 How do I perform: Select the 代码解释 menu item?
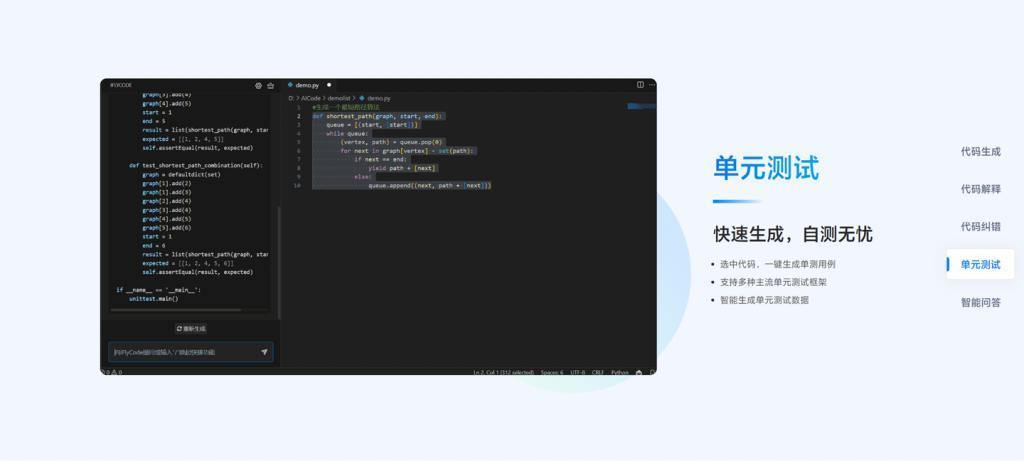tap(980, 189)
